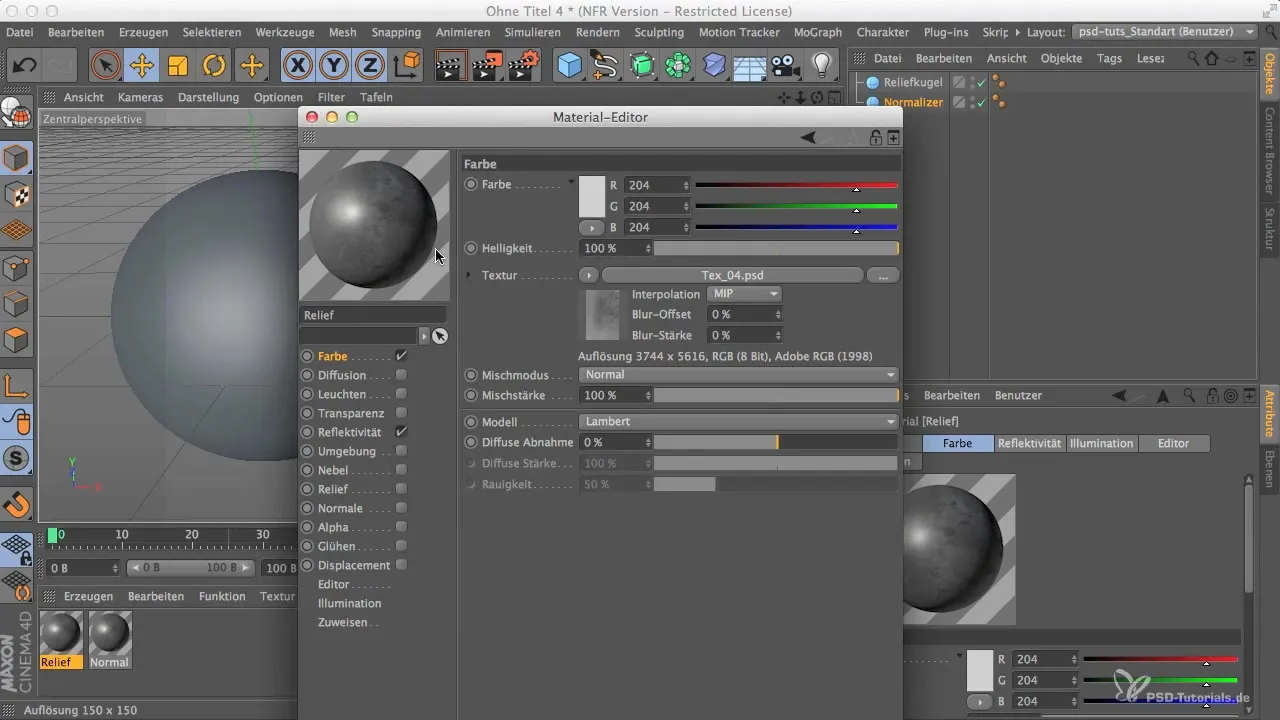Image resolution: width=1280 pixels, height=720 pixels.
Task: Select the Scale tool
Action: tap(178, 66)
